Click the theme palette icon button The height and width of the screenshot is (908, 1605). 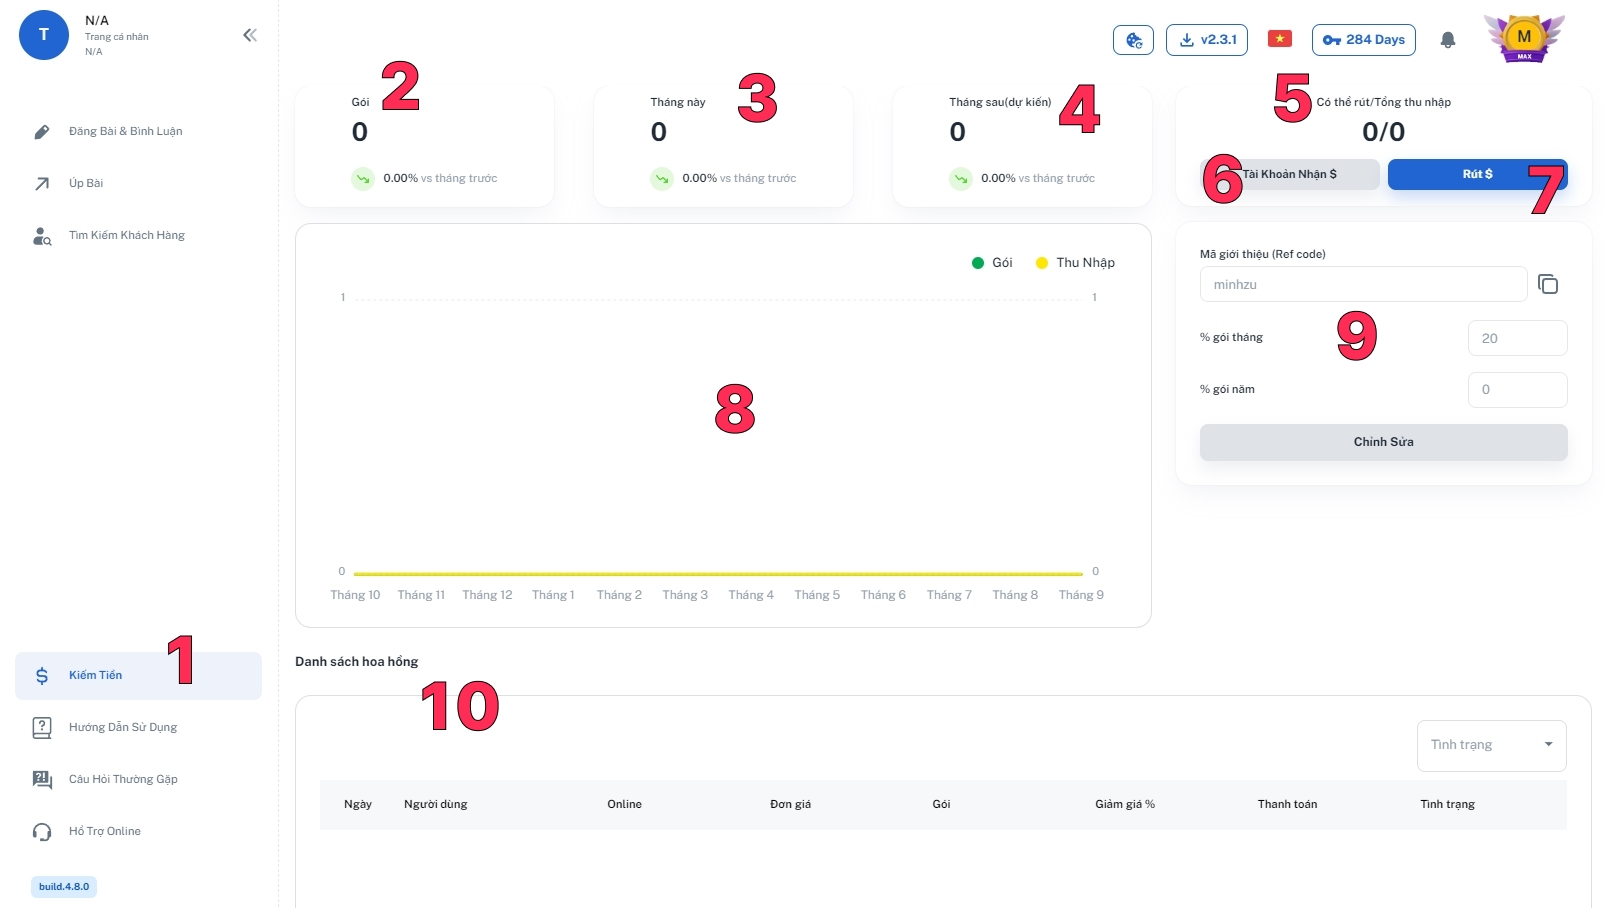(1133, 40)
